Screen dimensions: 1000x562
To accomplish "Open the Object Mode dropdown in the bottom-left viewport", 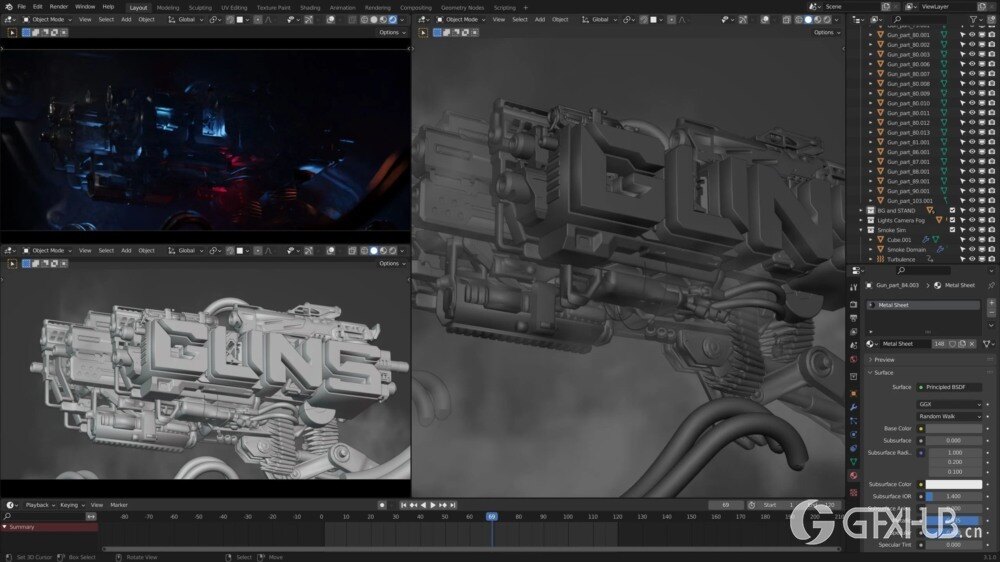I will [48, 251].
